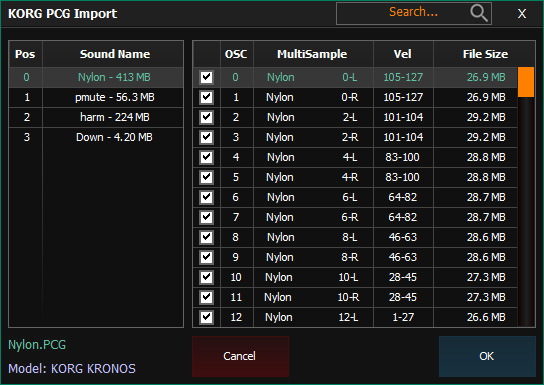Select the harm - 224 MB sound
544x385 pixels.
(x=114, y=117)
